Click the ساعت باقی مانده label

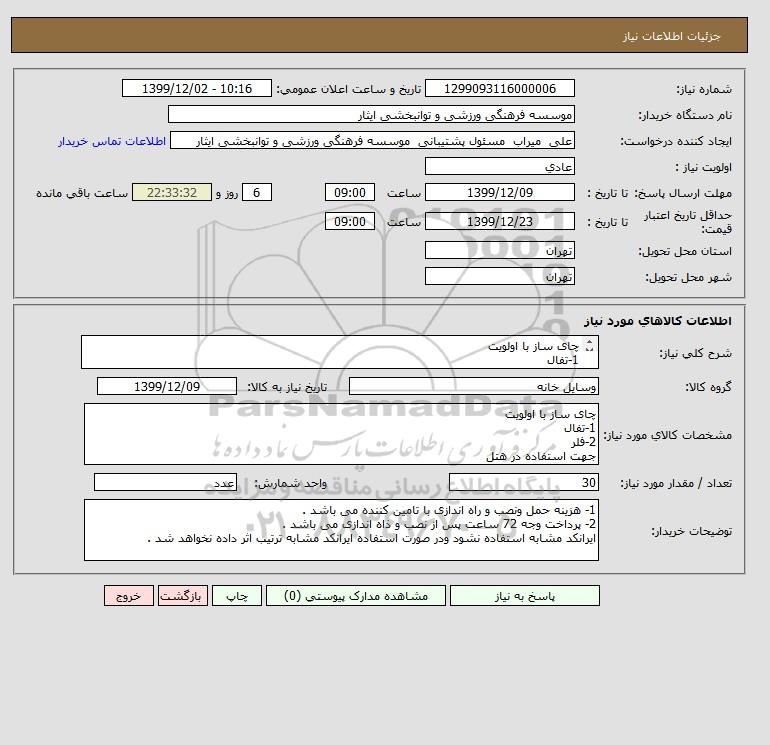point(82,193)
